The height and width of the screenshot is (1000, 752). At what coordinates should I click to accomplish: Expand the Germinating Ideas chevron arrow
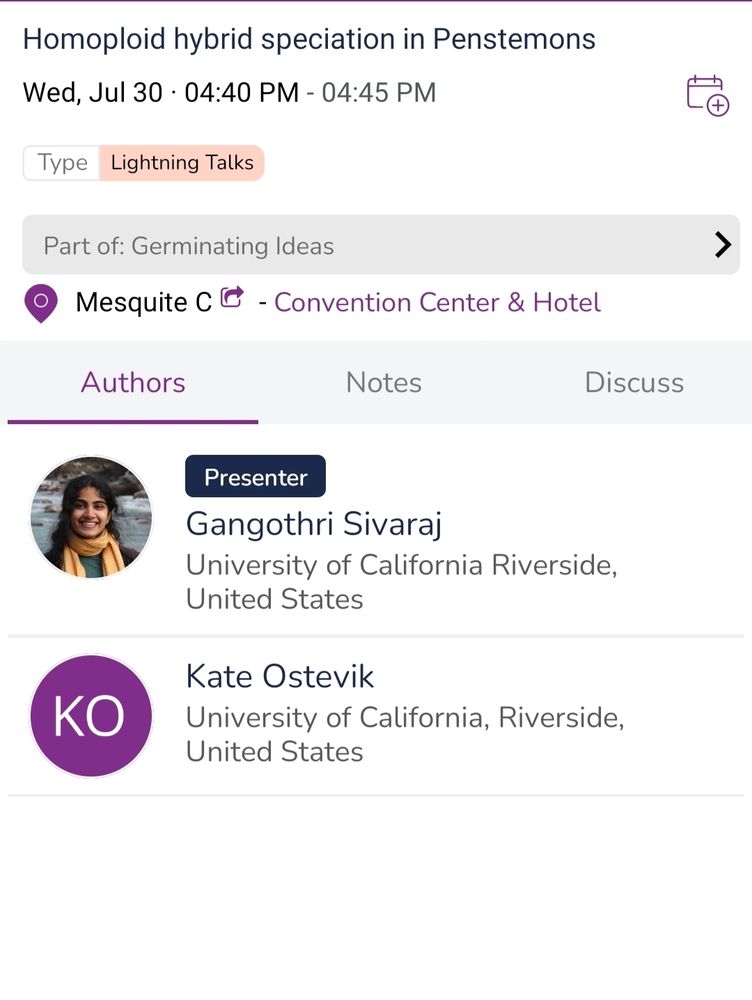[x=722, y=245]
